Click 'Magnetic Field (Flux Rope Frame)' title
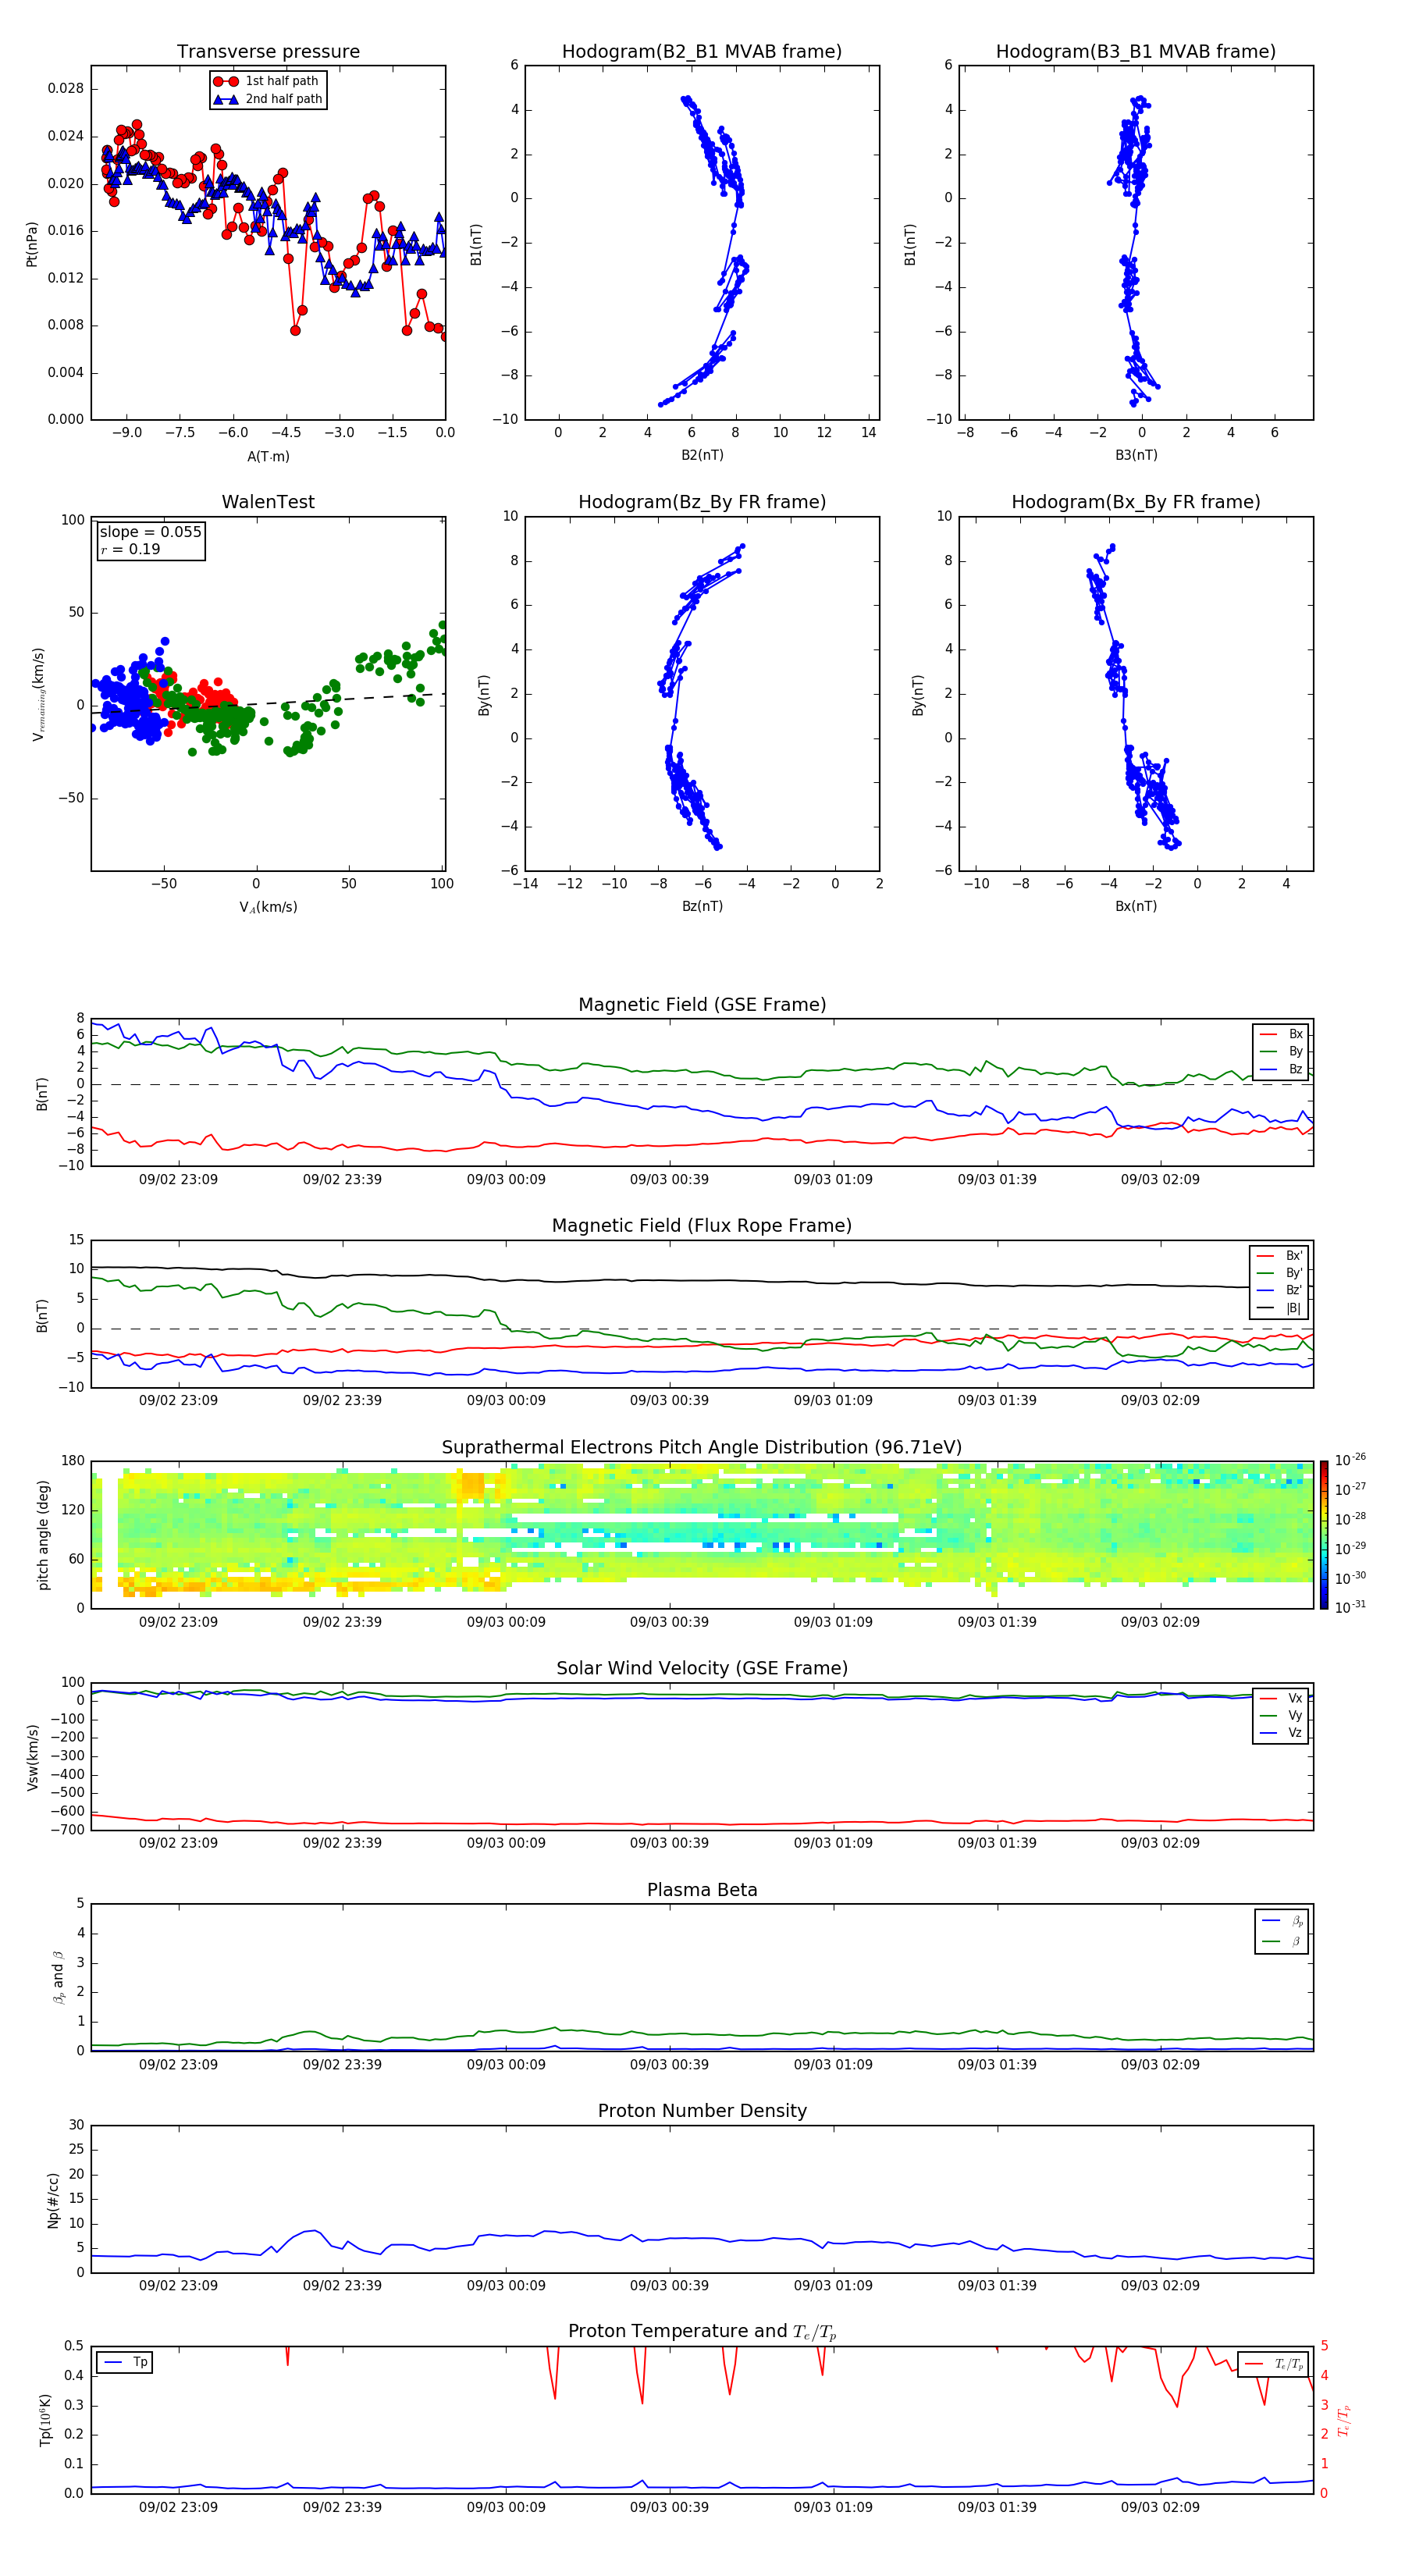The image size is (1405, 2576). (702, 1226)
